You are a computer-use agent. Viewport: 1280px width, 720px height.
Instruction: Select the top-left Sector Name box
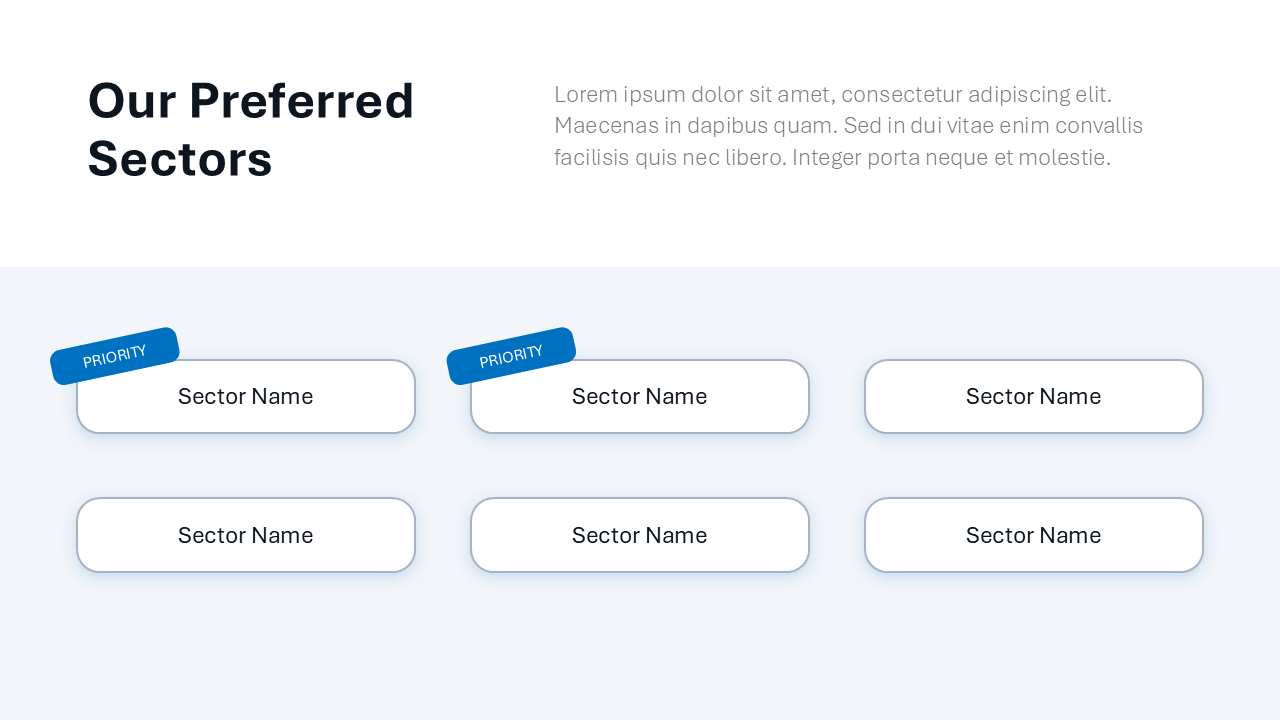coord(246,398)
